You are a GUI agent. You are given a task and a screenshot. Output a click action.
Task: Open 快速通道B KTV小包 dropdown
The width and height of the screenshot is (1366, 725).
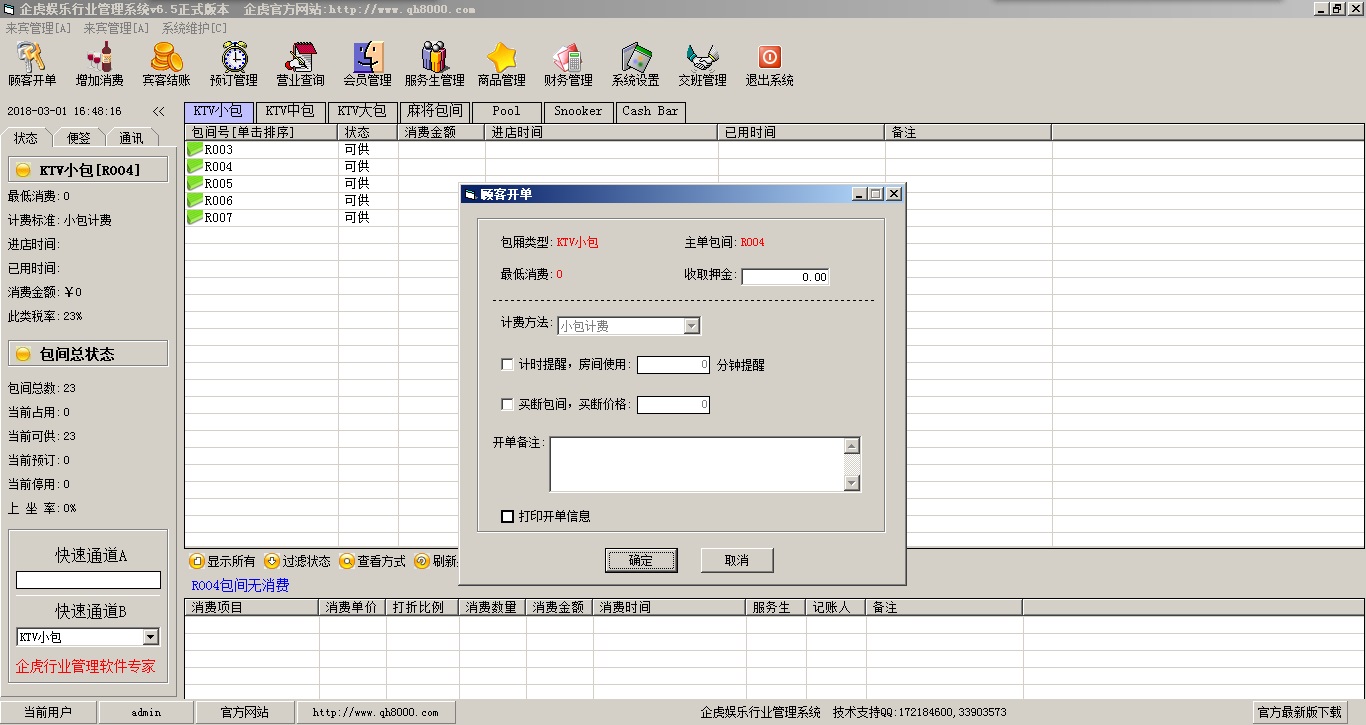point(150,637)
